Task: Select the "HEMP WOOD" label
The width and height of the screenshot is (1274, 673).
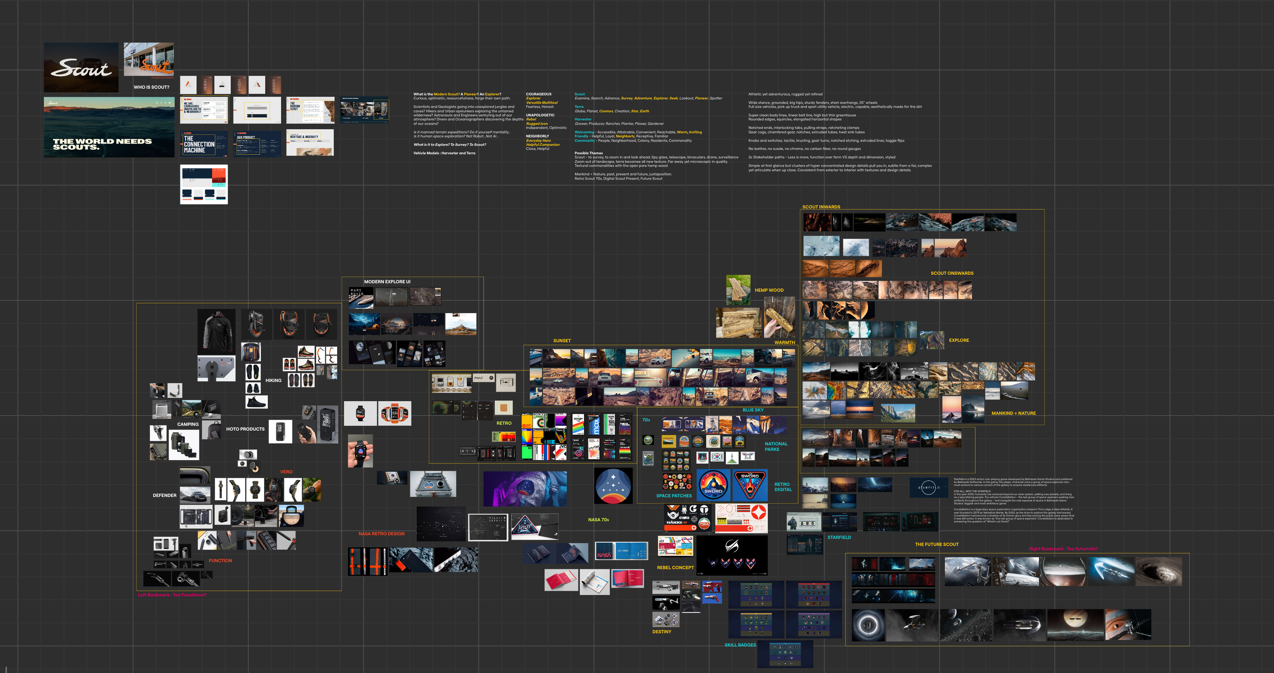Action: (x=769, y=290)
